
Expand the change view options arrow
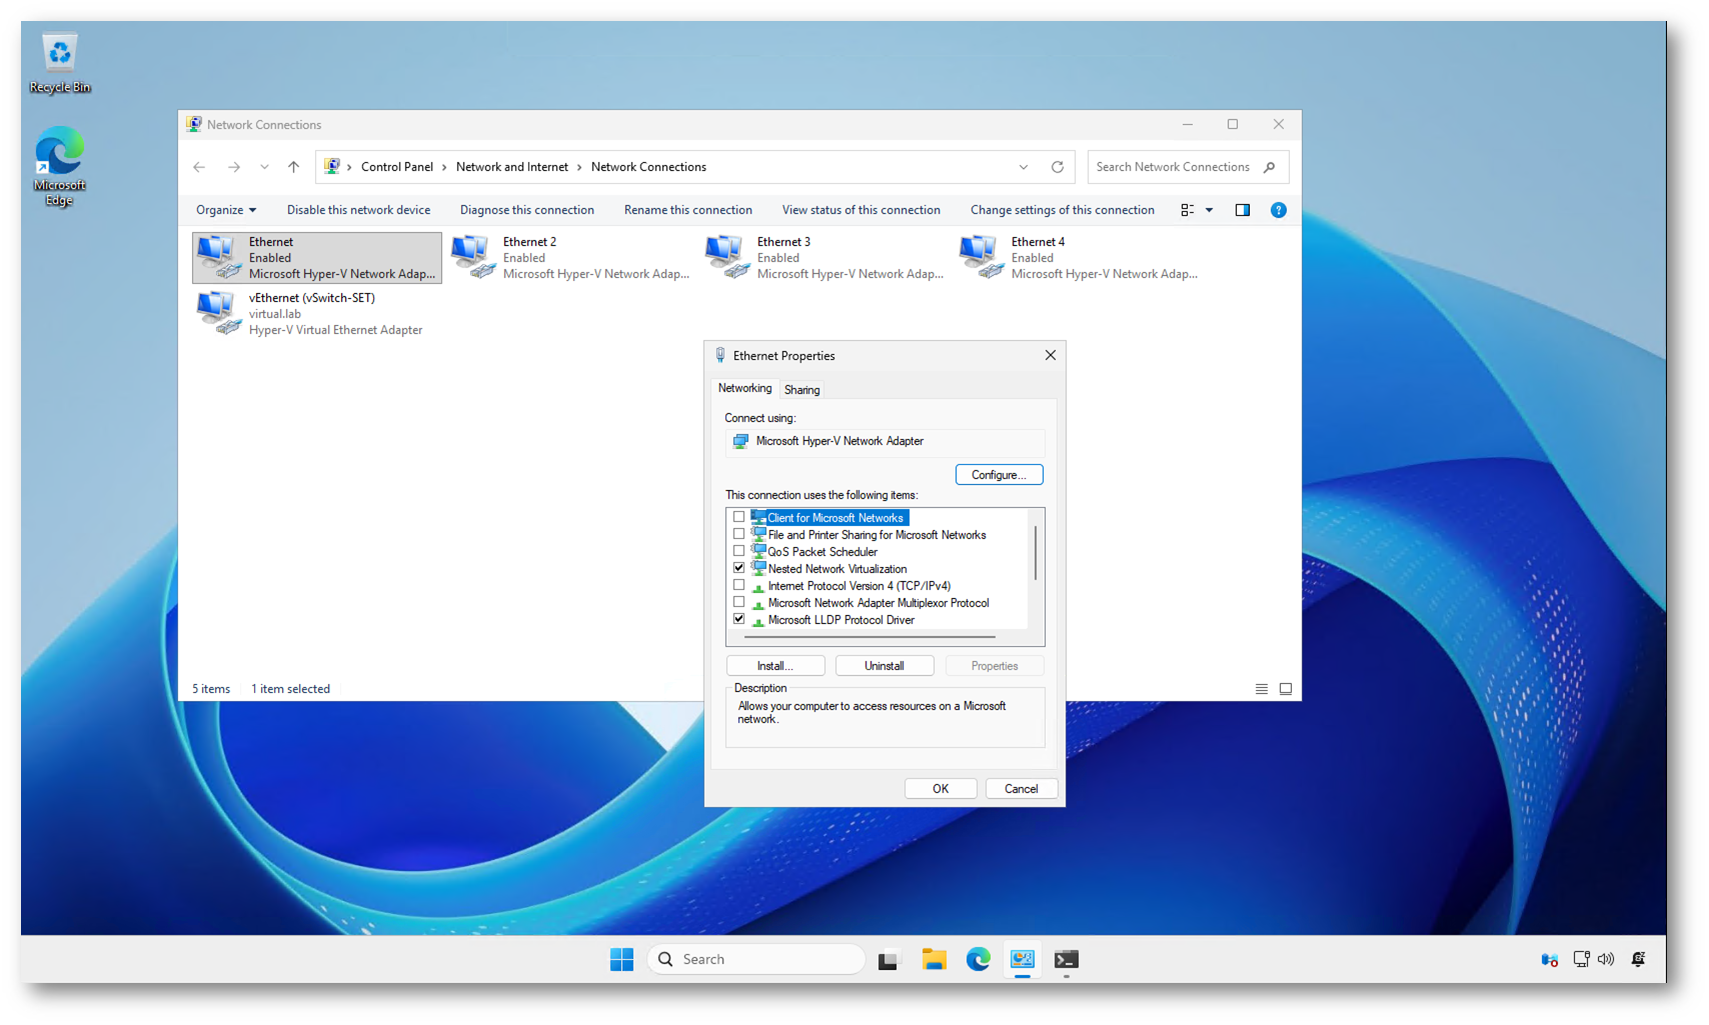(x=1209, y=210)
